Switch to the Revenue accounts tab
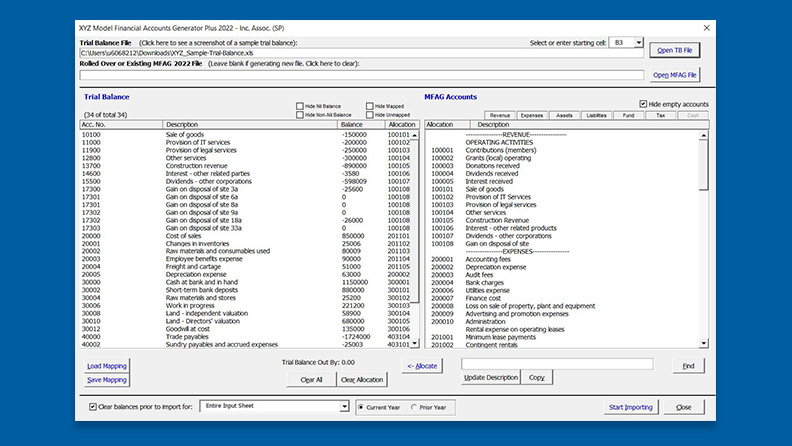This screenshot has height=446, width=792. click(500, 115)
